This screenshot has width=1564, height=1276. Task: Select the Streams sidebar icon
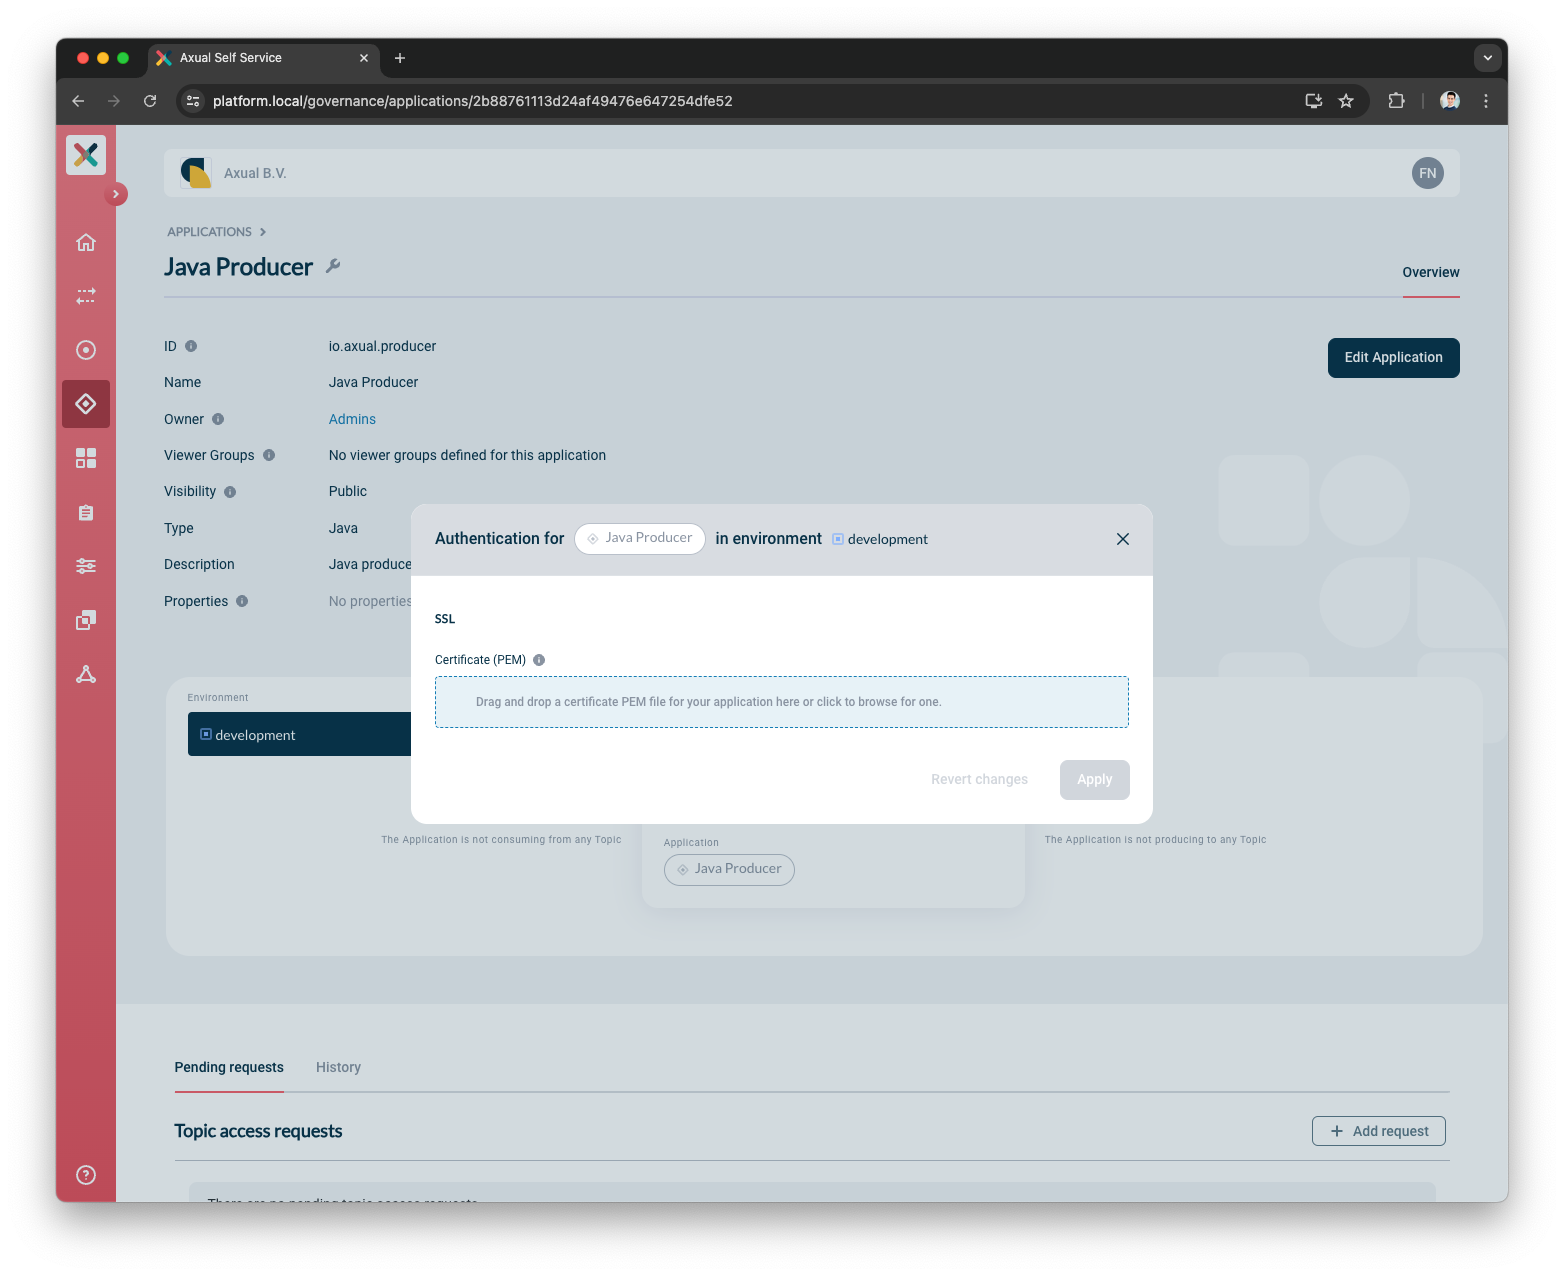click(x=86, y=296)
